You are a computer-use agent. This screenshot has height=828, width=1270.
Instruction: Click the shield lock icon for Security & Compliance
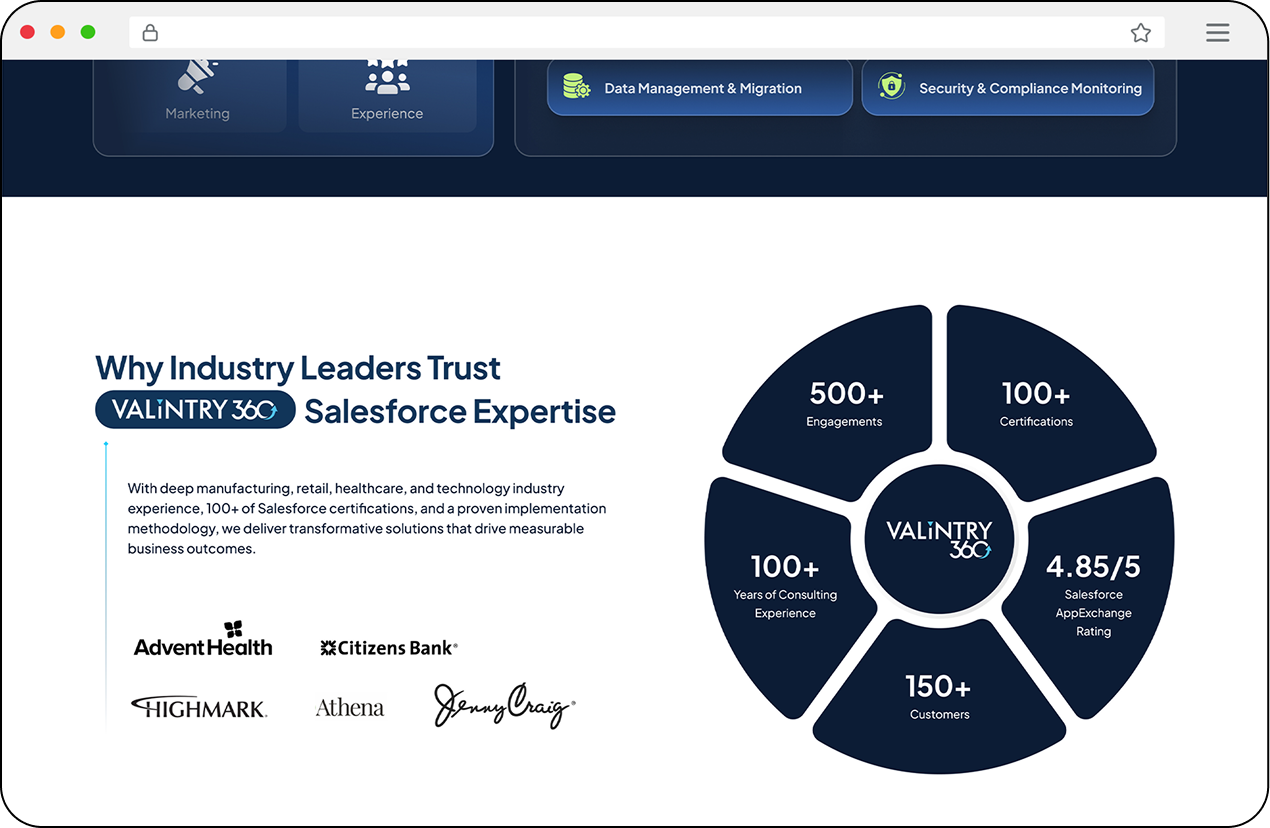click(x=891, y=86)
